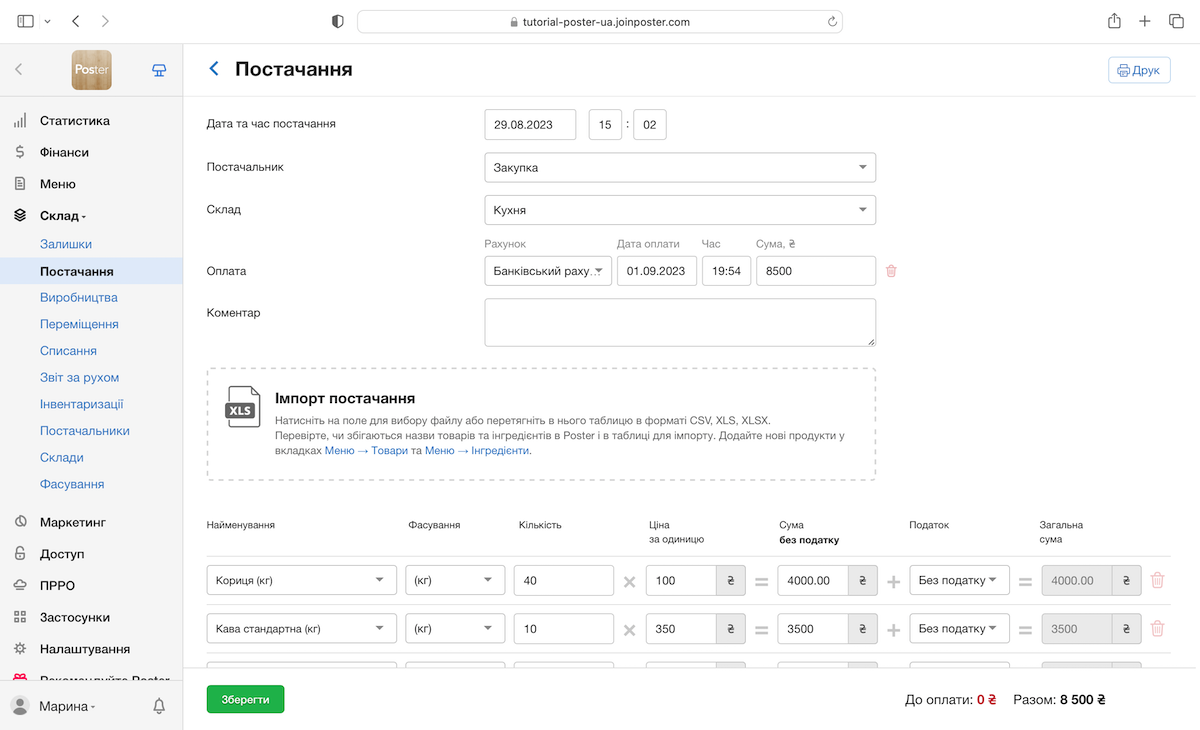Click the Меню document icon
1200x730 pixels.
20,184
